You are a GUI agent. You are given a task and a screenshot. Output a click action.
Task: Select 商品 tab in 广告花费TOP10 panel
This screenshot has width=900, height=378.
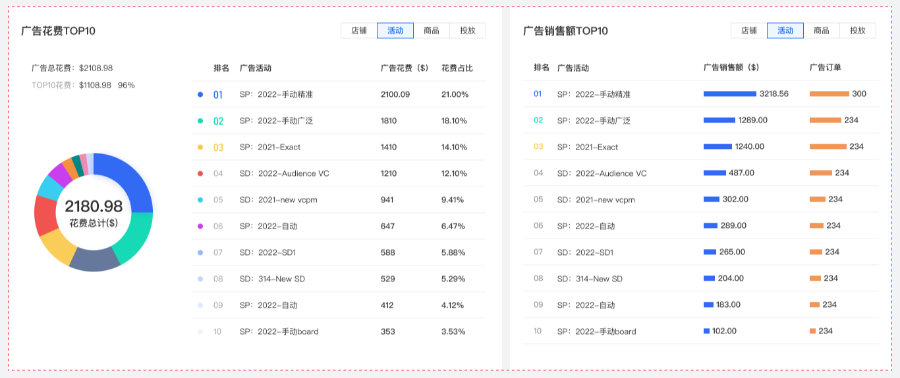click(x=432, y=31)
